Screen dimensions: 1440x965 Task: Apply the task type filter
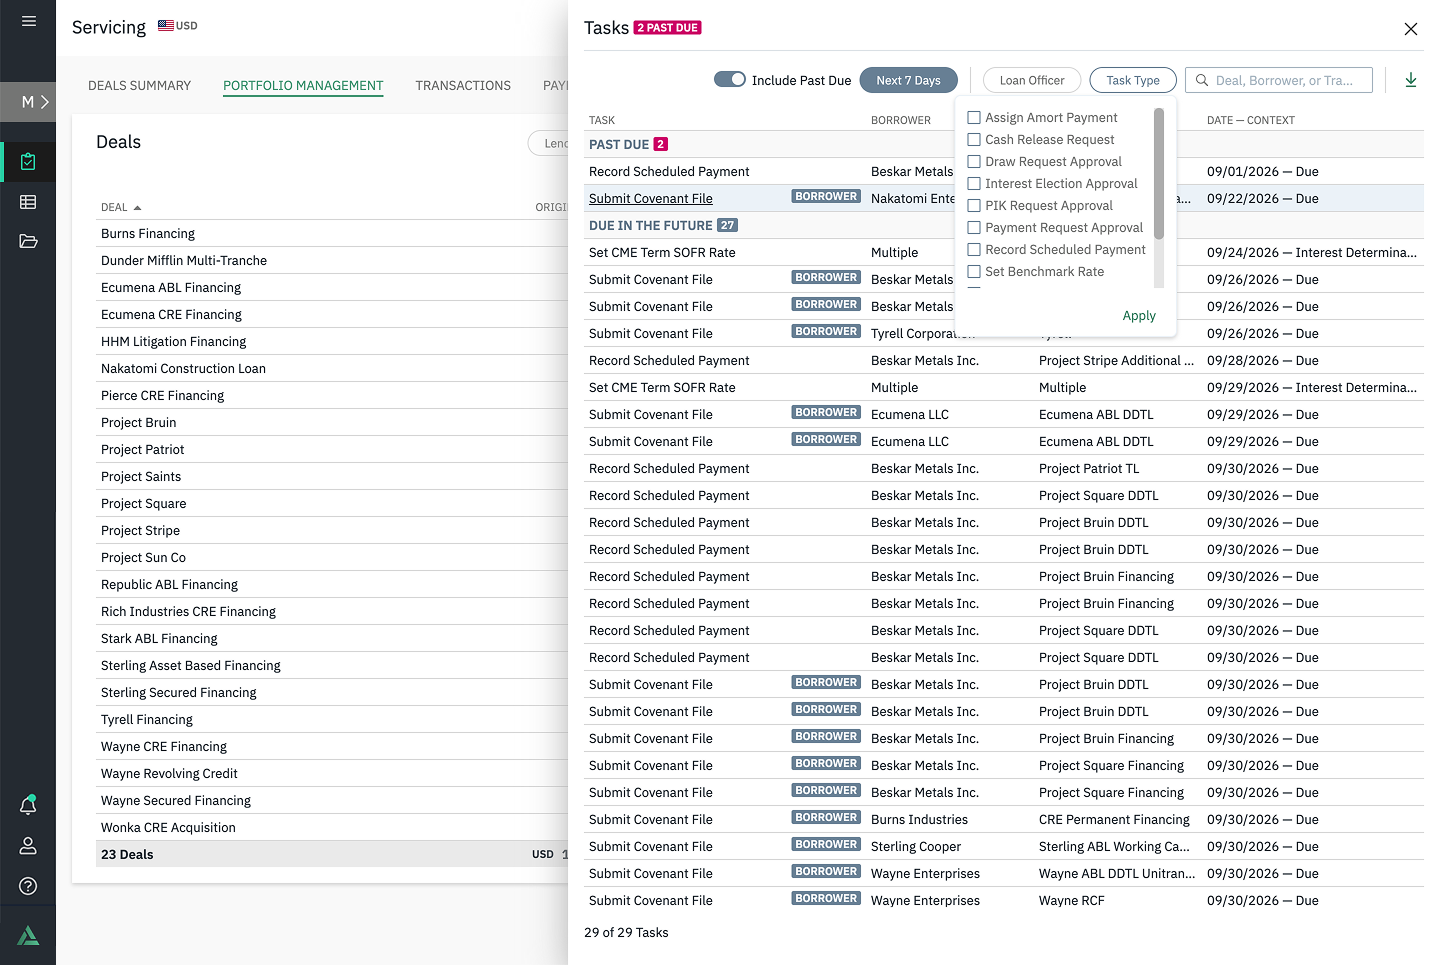(x=1139, y=316)
